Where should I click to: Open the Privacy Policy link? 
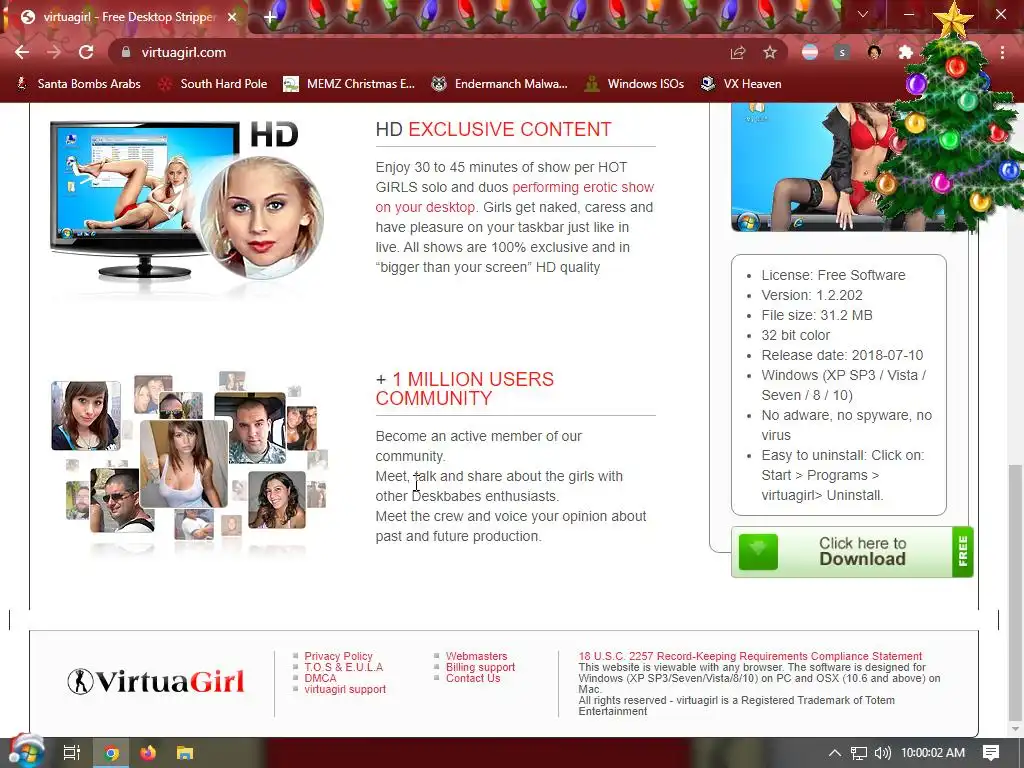(338, 656)
